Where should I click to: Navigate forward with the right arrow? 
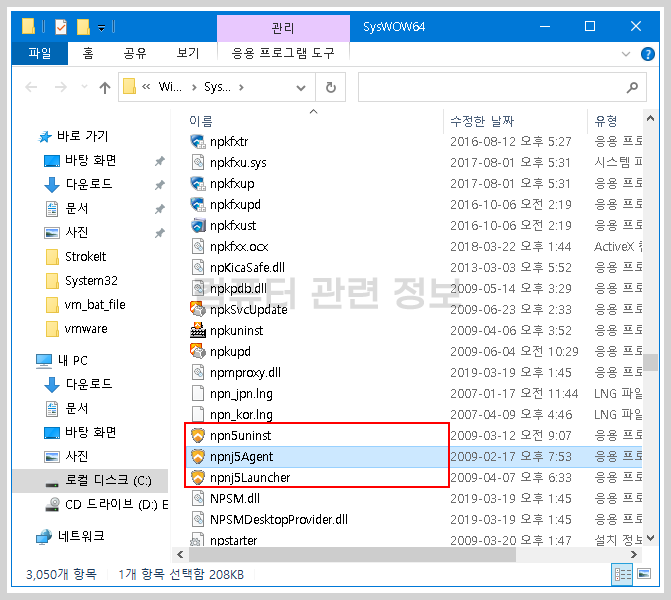(x=61, y=87)
